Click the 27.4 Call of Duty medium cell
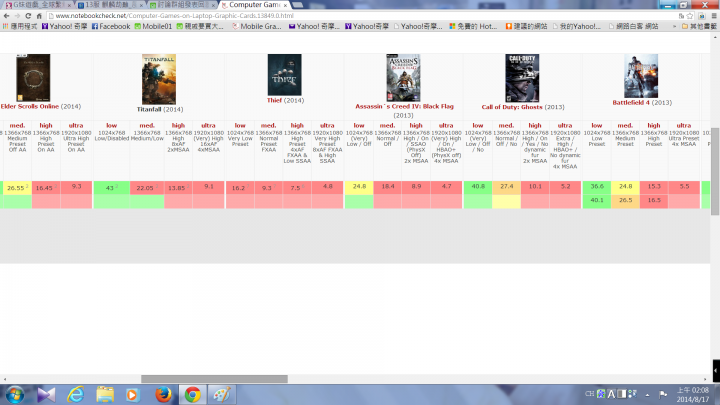 [x=506, y=187]
